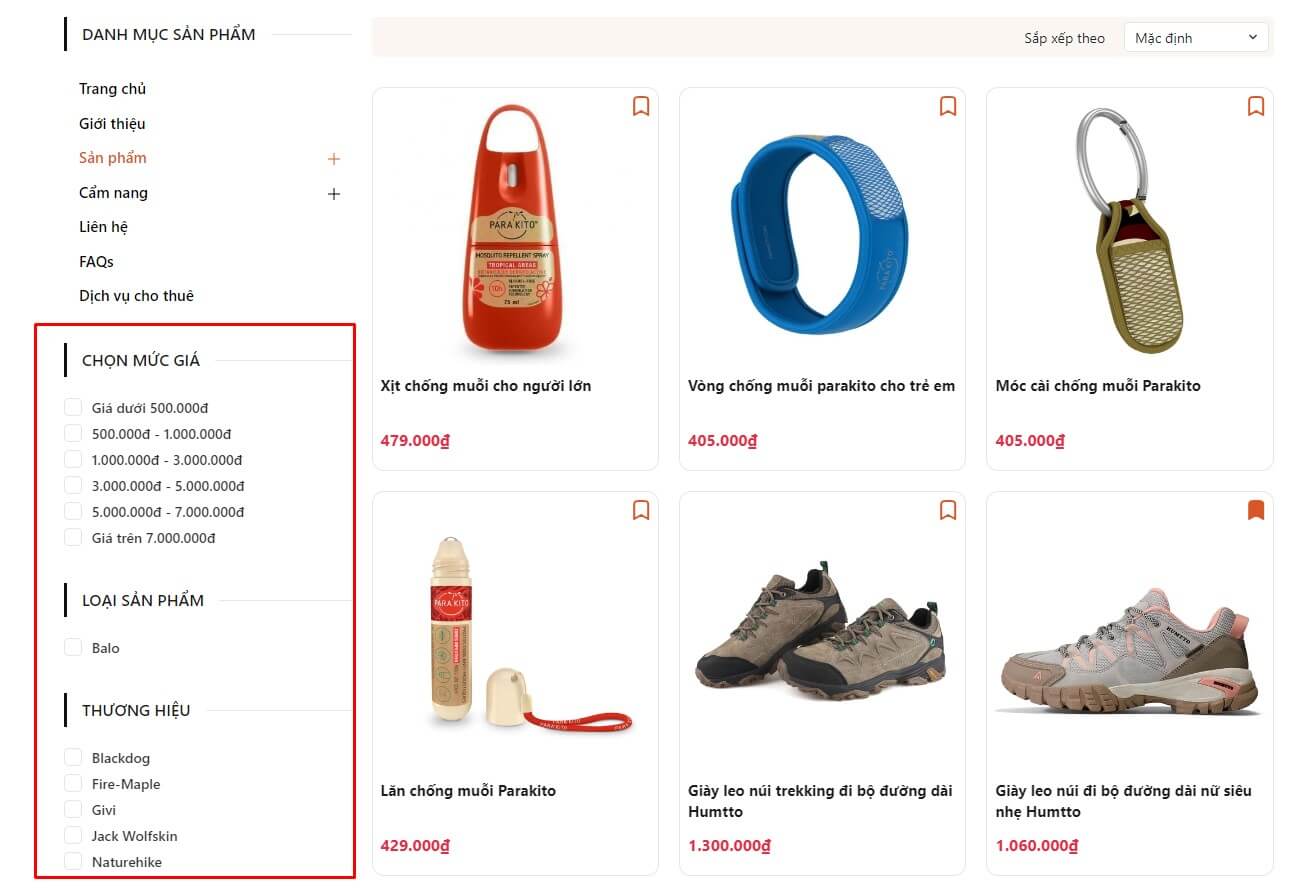Image resolution: width=1297 pixels, height=891 pixels.
Task: Go to Trang chủ in the sidebar menu
Action: pyautogui.click(x=112, y=89)
